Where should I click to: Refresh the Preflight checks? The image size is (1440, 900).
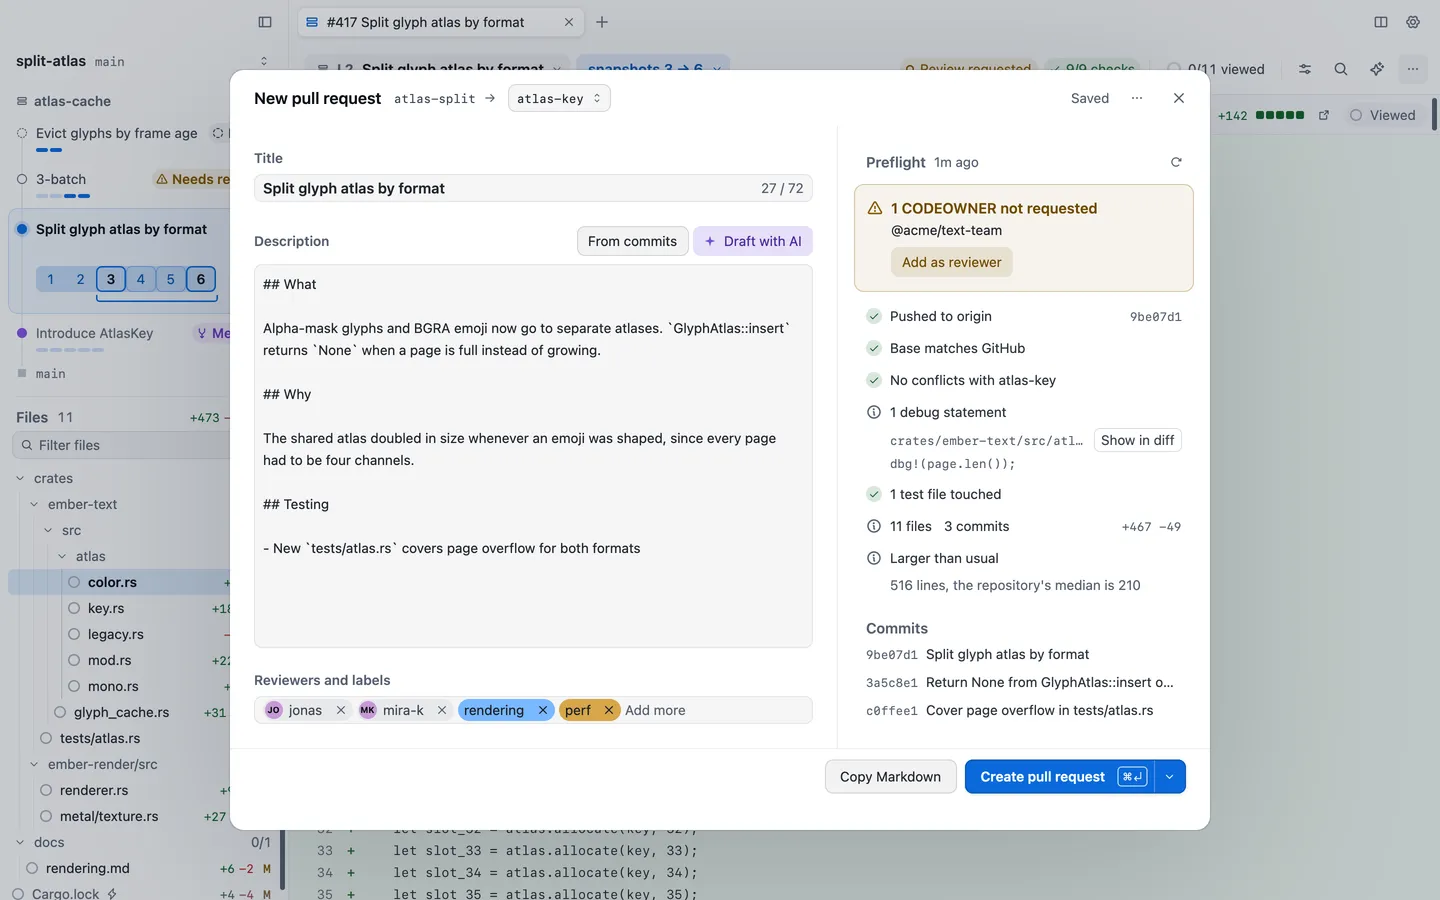[x=1176, y=162]
